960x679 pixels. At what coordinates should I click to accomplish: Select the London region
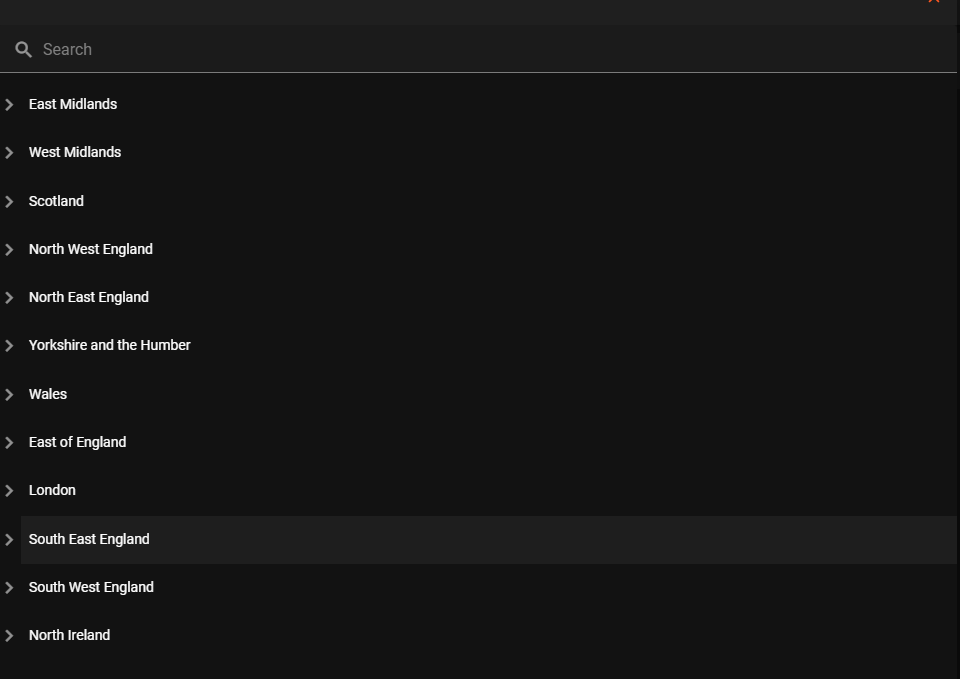pyautogui.click(x=52, y=490)
